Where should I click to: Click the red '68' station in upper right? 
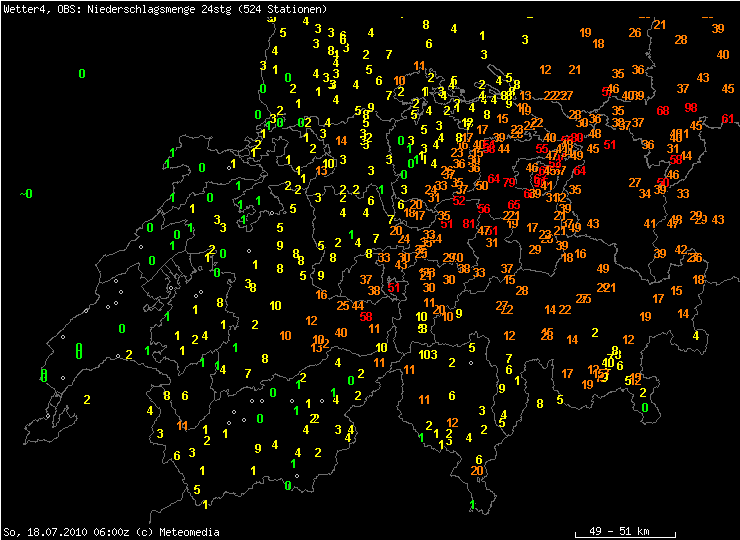click(663, 110)
